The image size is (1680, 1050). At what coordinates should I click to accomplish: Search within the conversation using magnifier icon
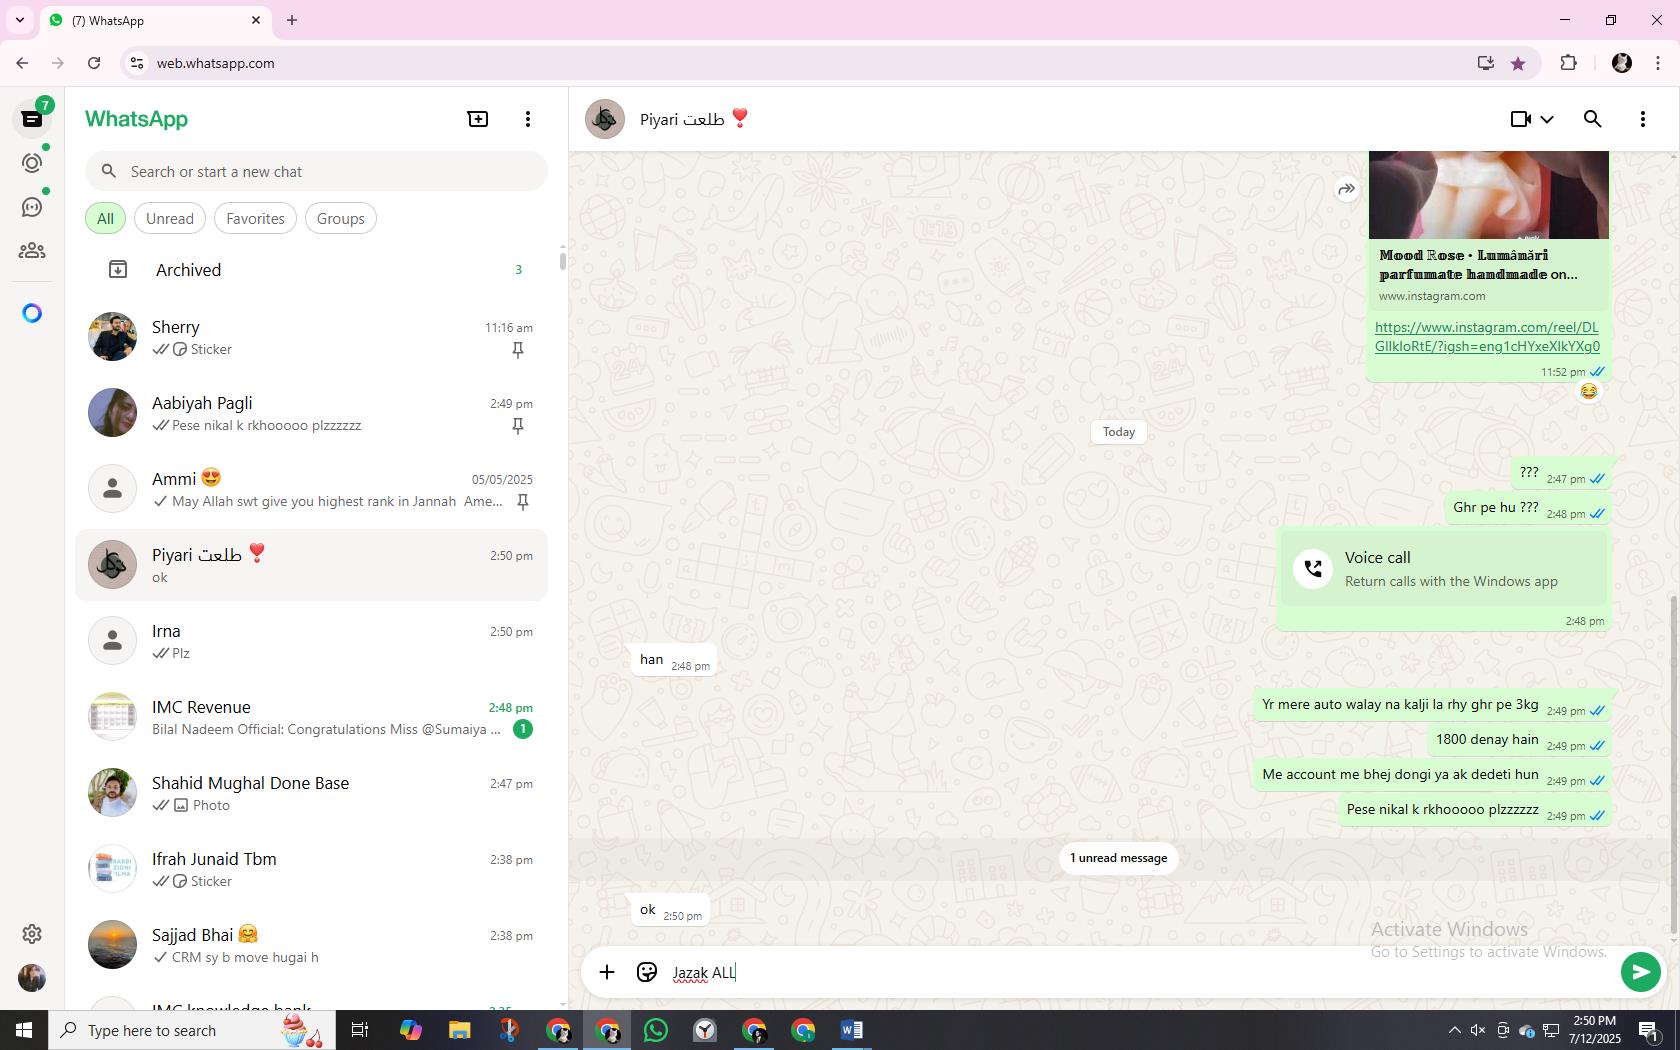click(1593, 119)
